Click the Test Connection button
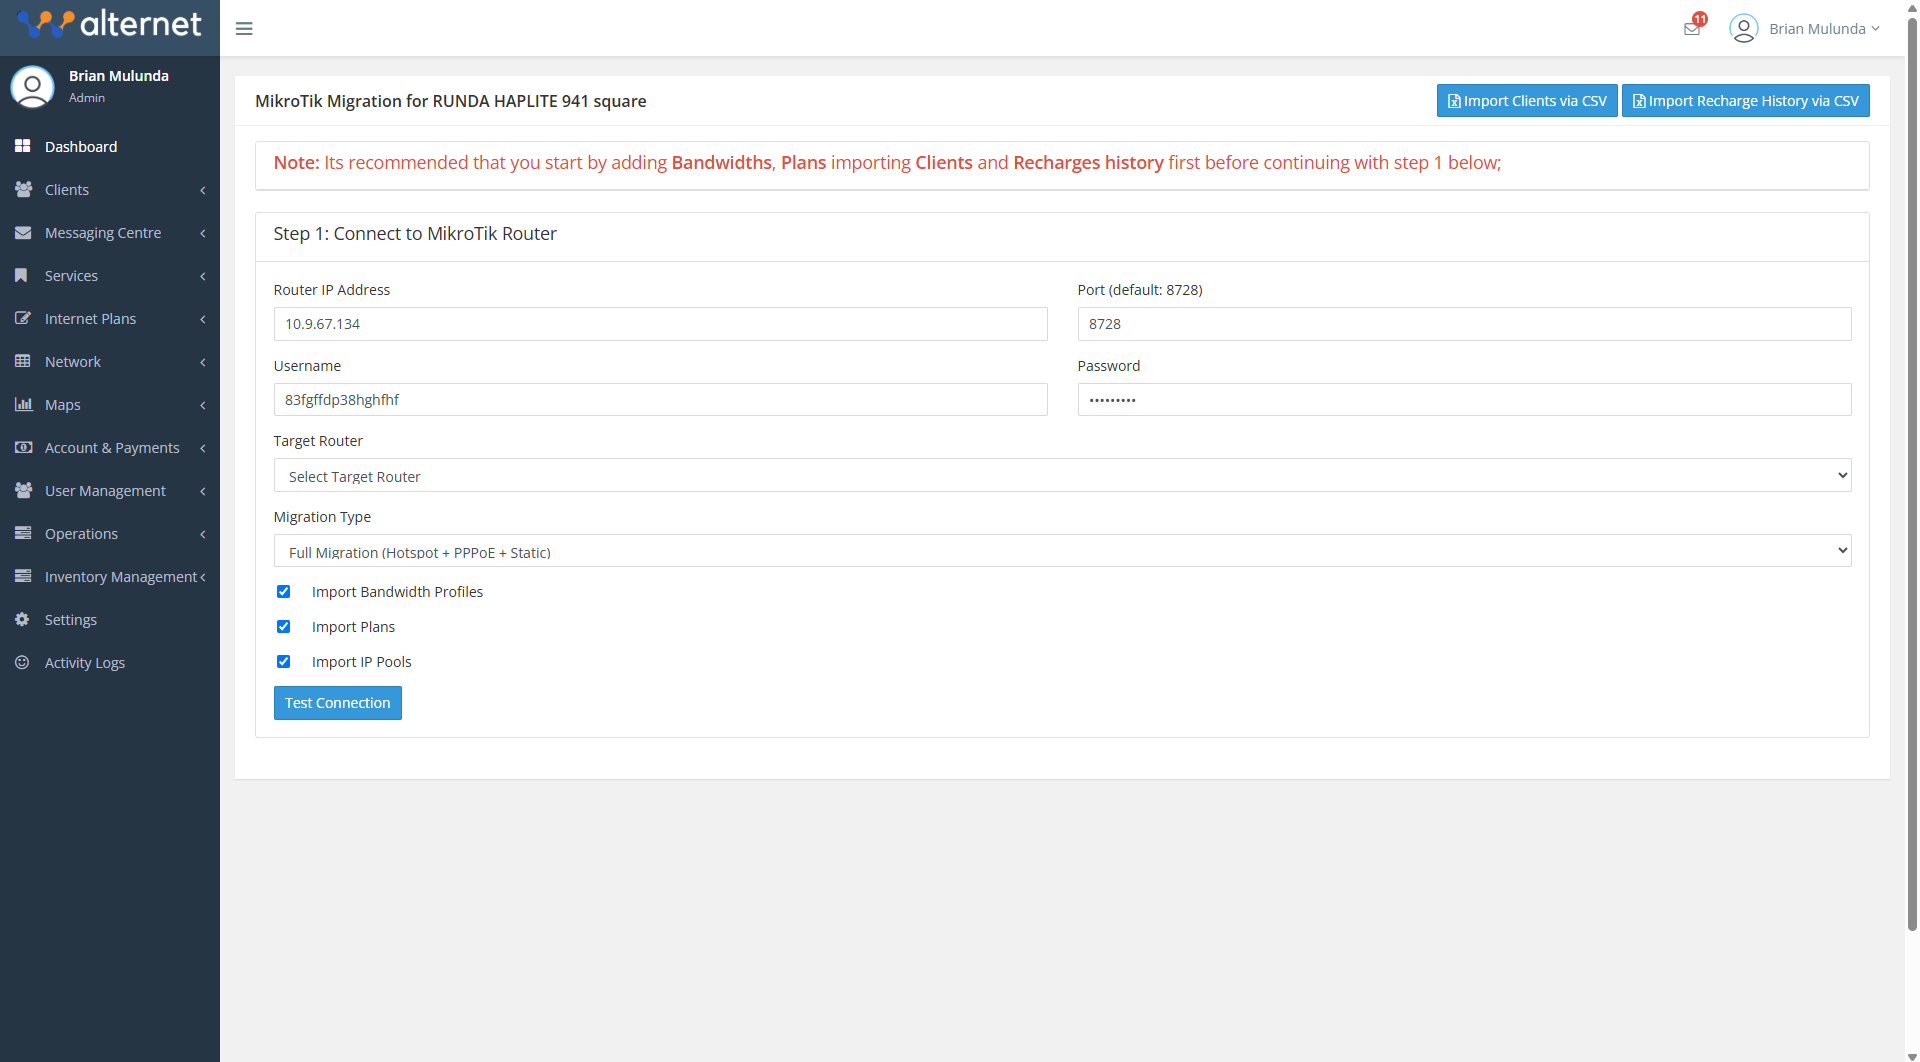 pos(337,702)
